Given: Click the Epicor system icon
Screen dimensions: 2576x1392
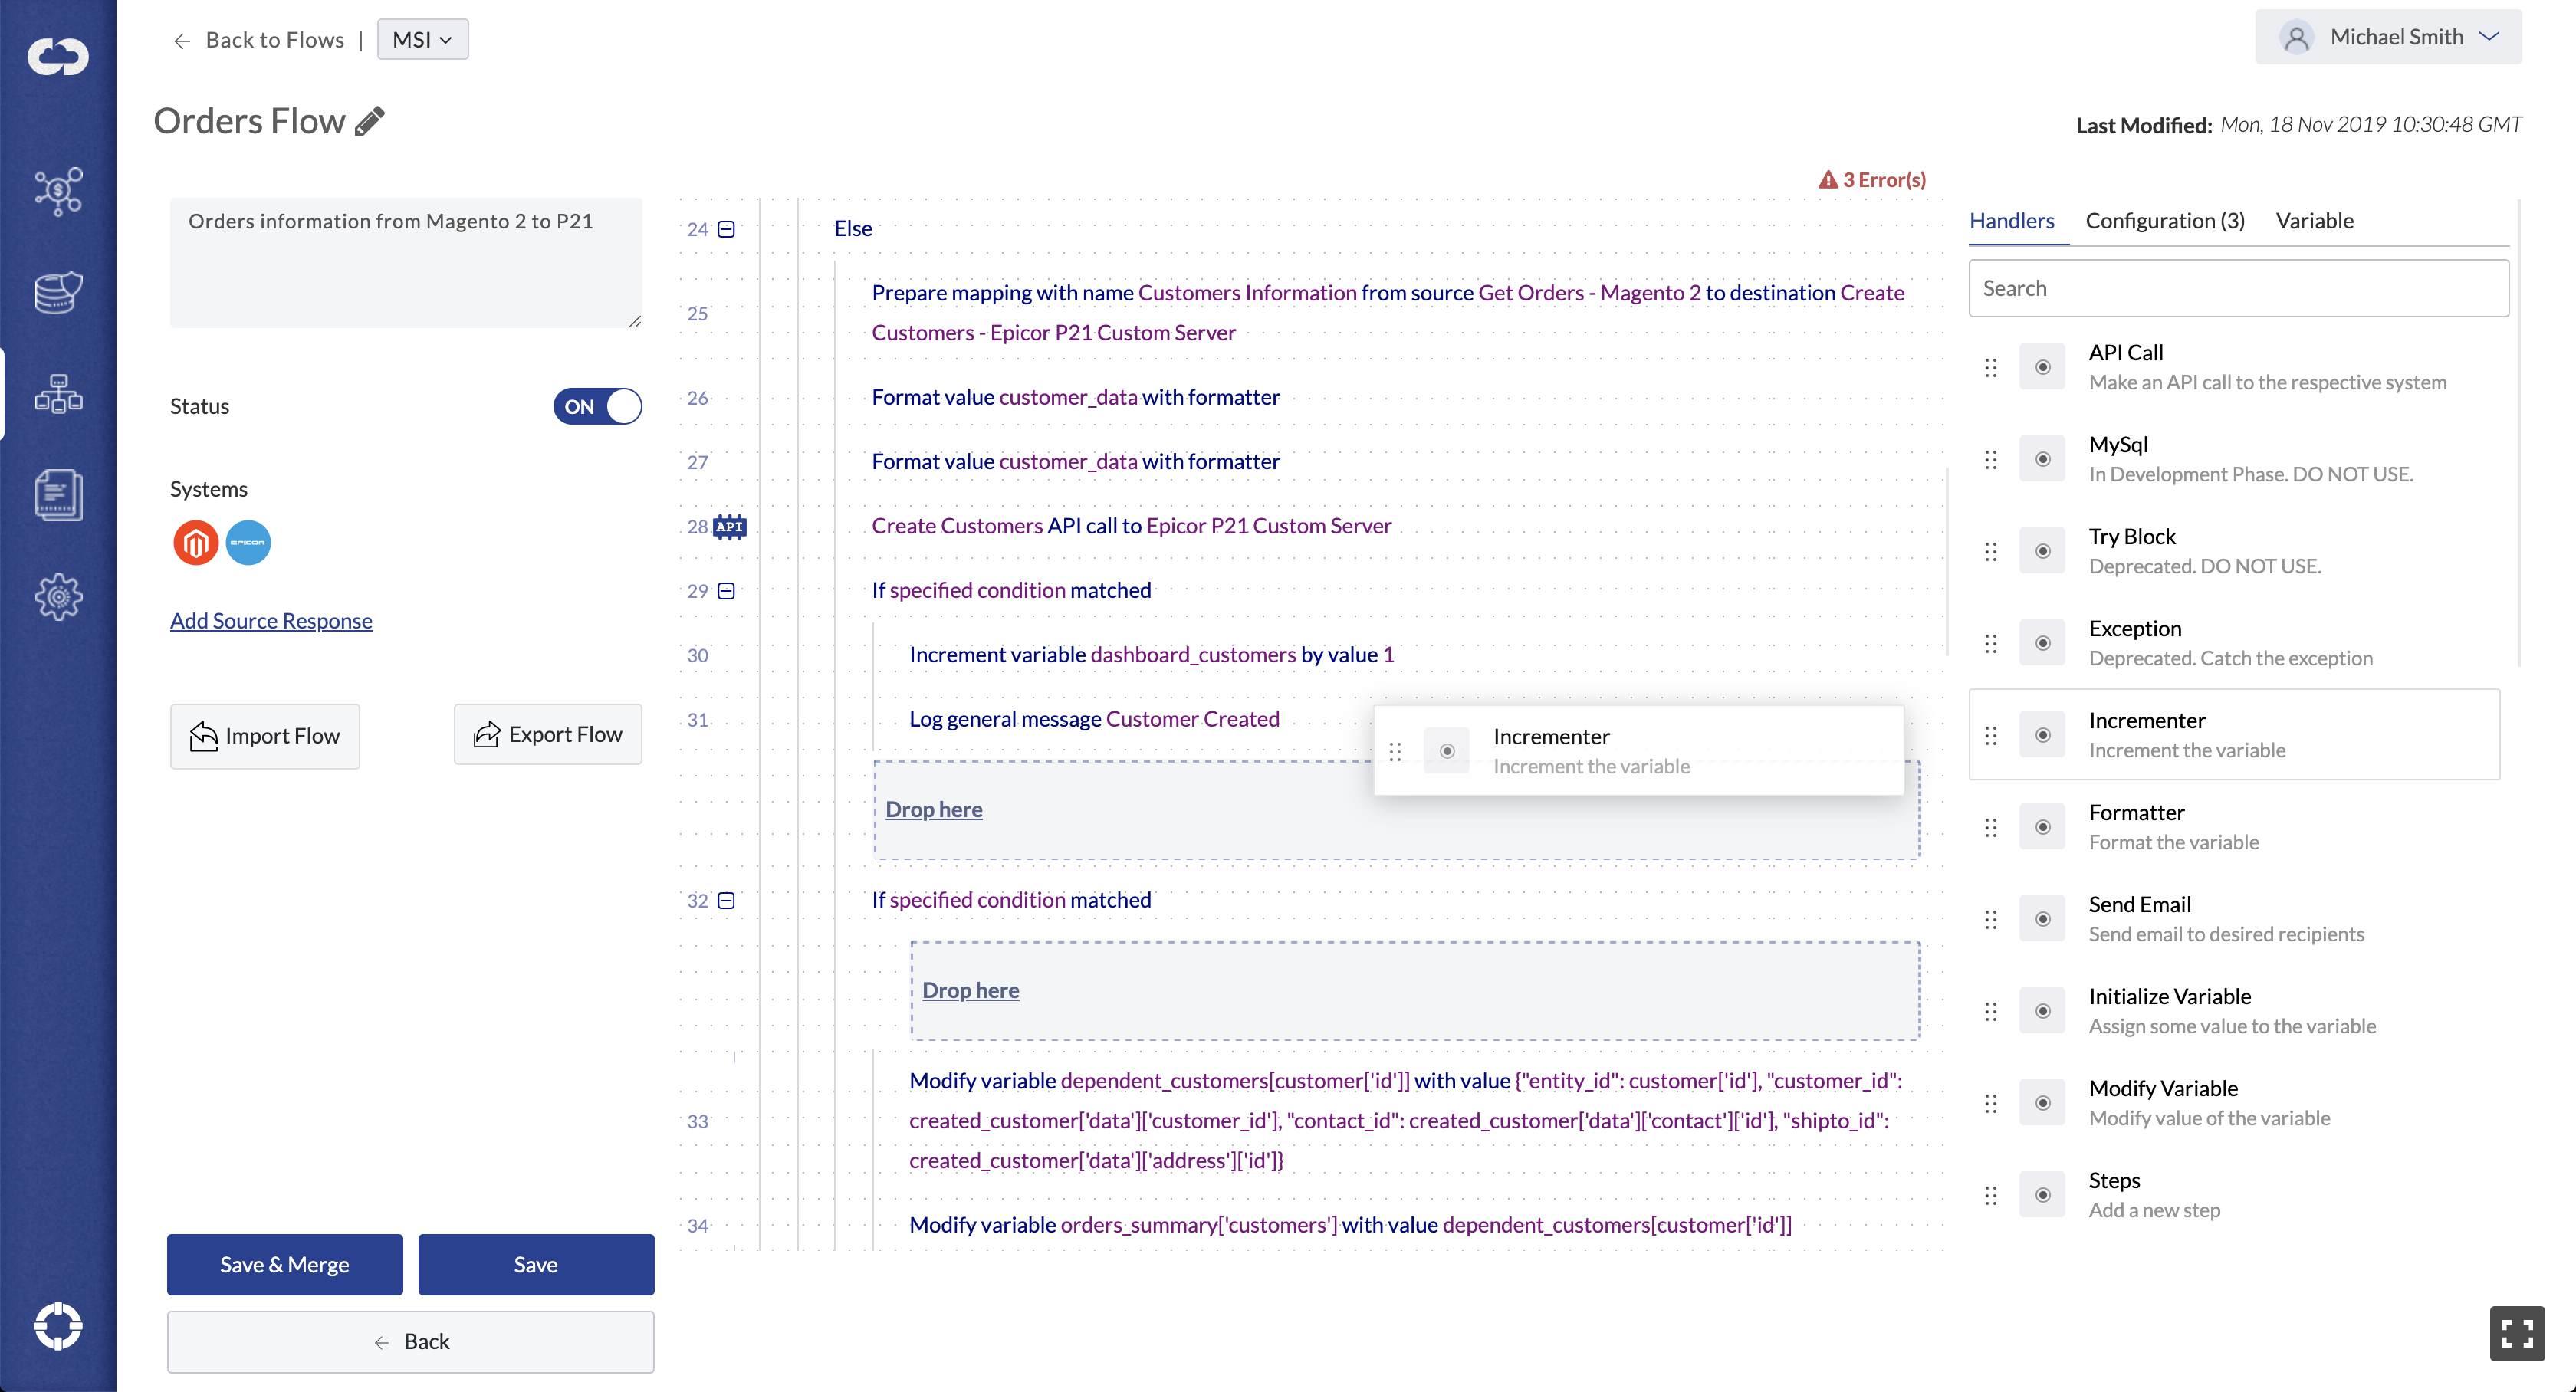Looking at the screenshot, I should click(248, 543).
